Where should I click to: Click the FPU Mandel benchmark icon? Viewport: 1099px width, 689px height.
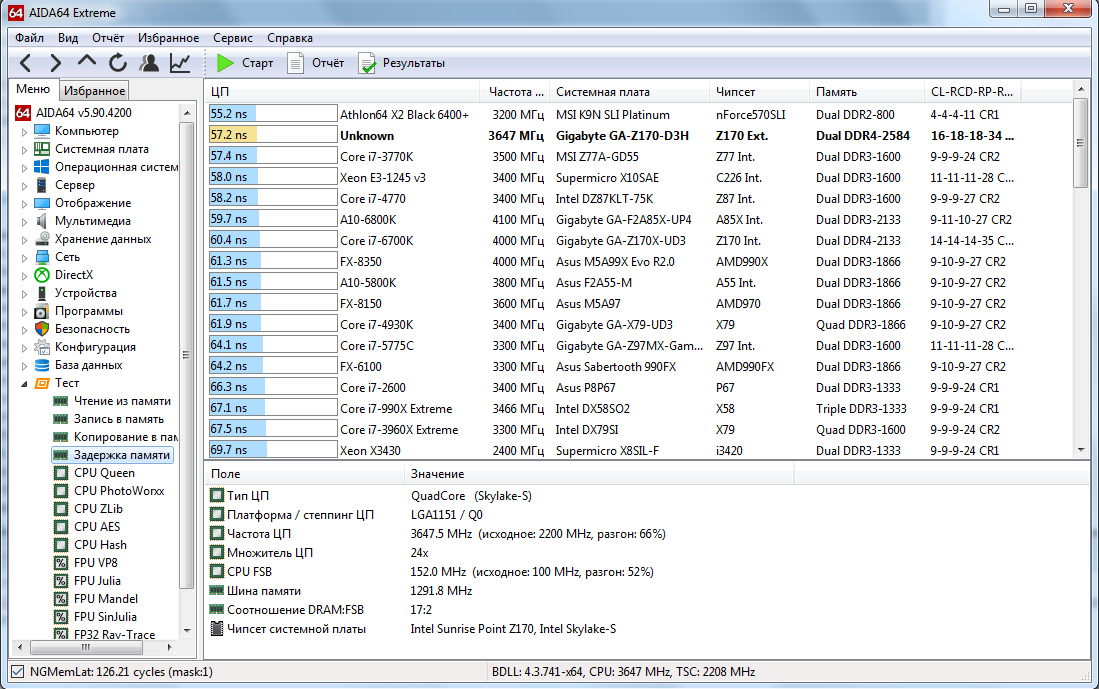coord(61,599)
